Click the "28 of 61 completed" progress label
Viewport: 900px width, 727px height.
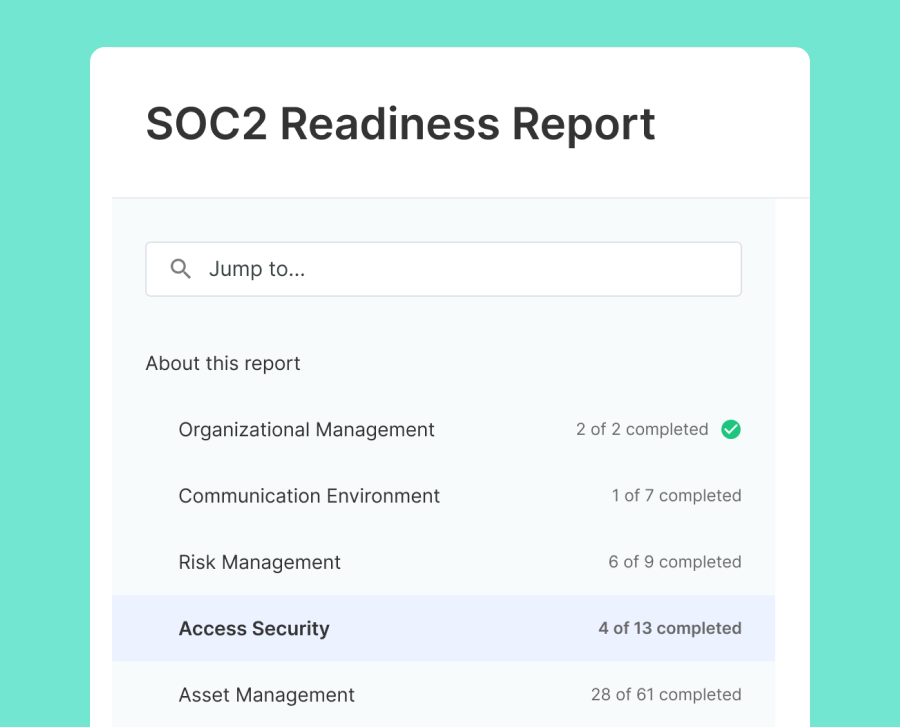tap(666, 695)
